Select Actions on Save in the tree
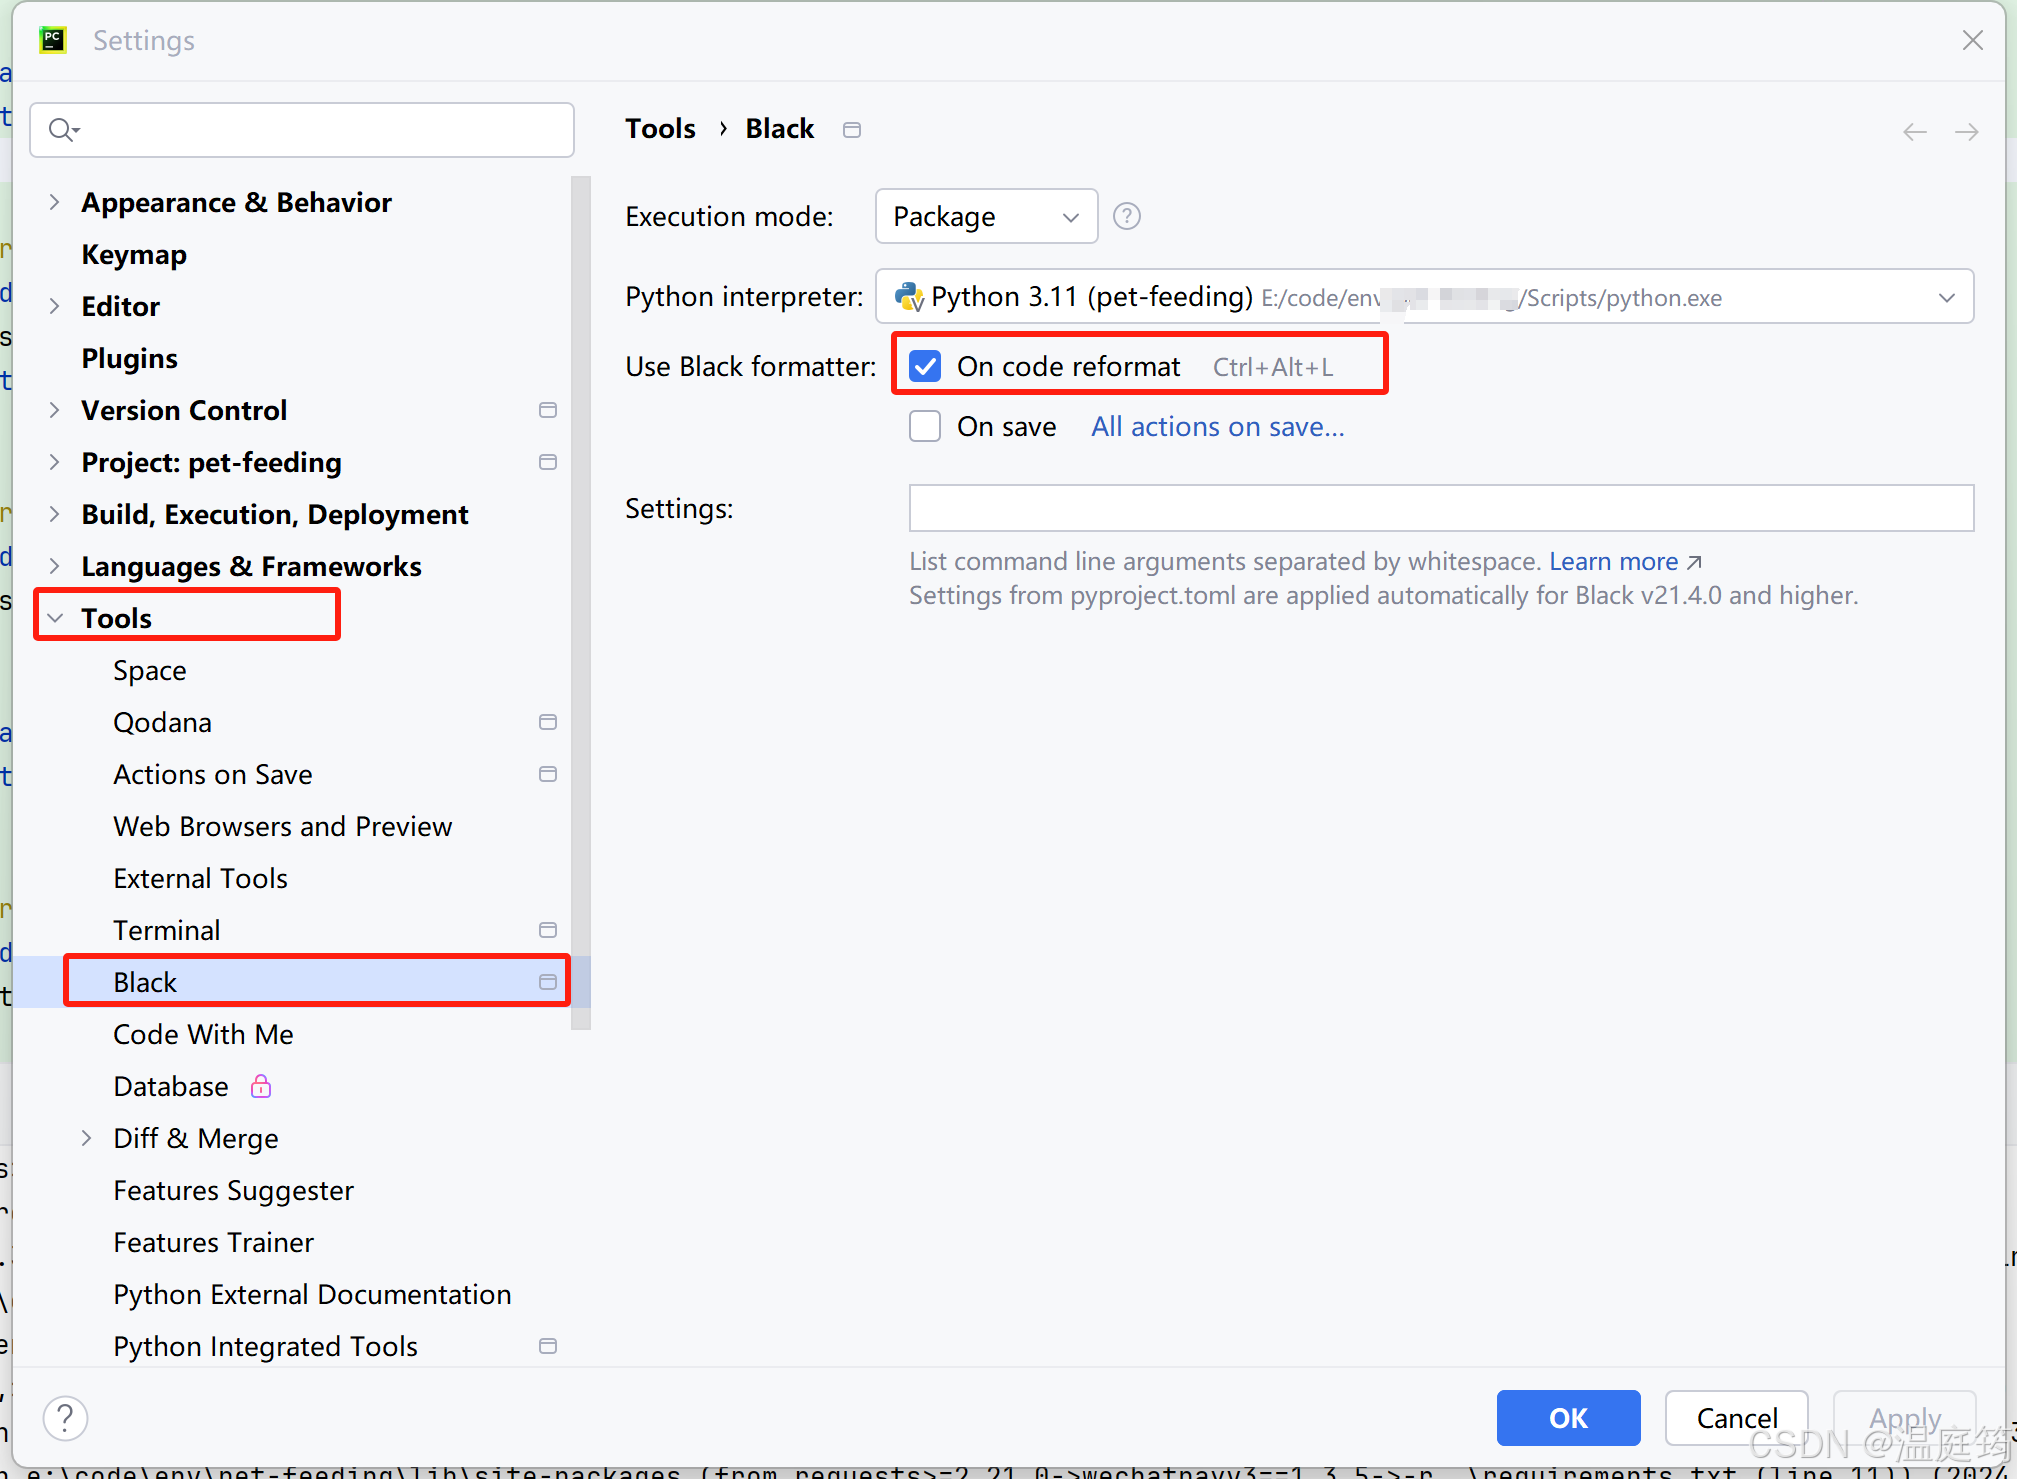2017x1479 pixels. pos(213,774)
